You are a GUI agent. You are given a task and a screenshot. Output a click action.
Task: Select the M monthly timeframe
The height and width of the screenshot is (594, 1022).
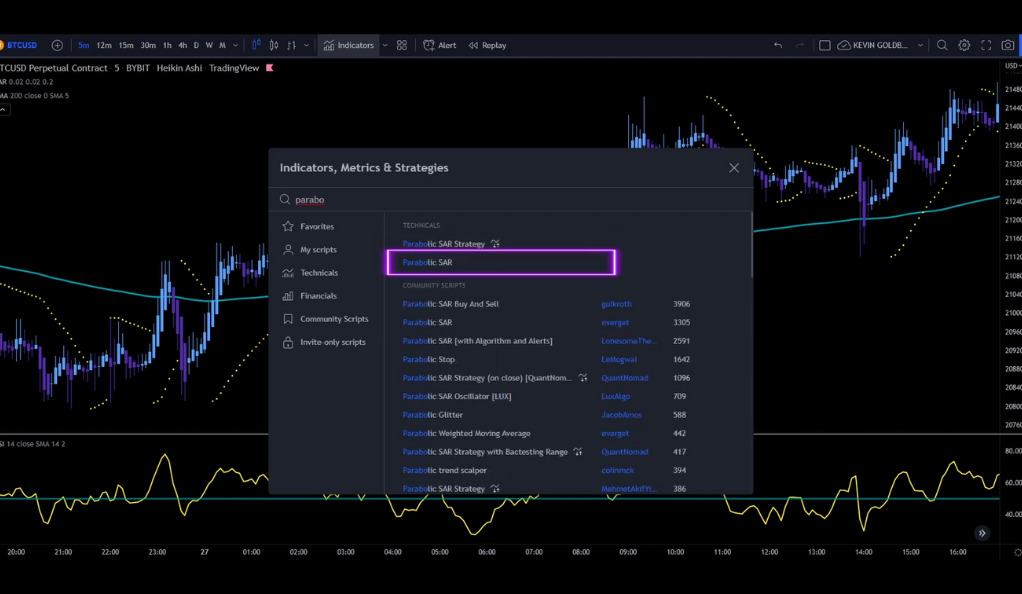(x=222, y=45)
